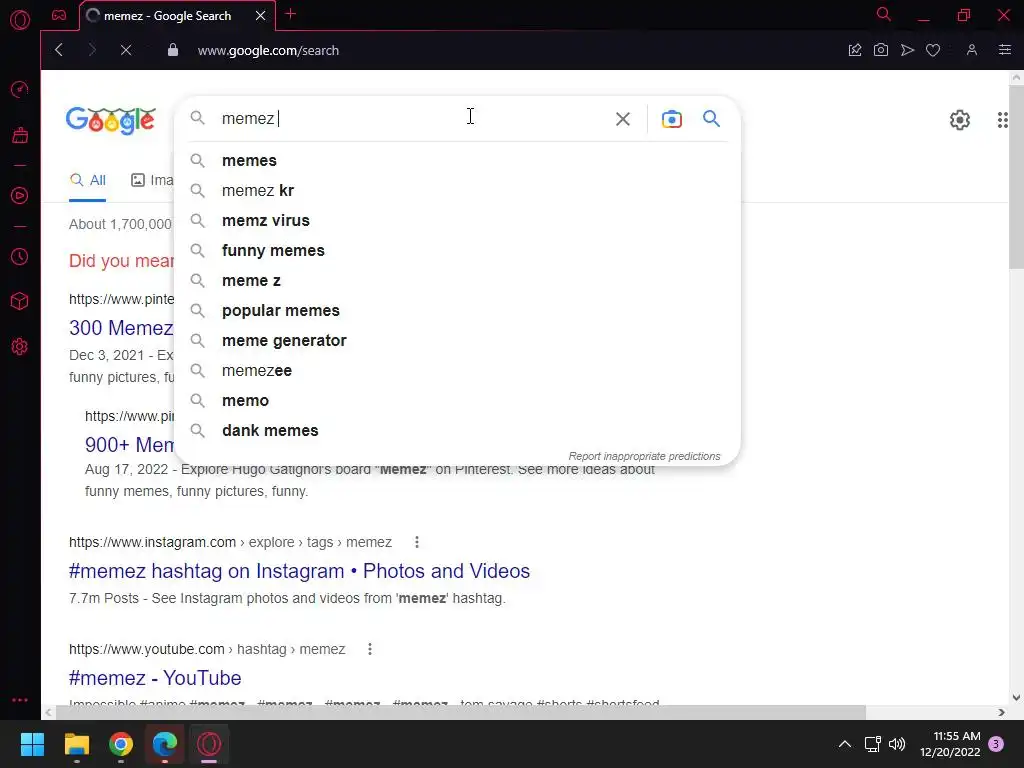Click into the memez search field
The width and height of the screenshot is (1024, 768).
pos(411,119)
